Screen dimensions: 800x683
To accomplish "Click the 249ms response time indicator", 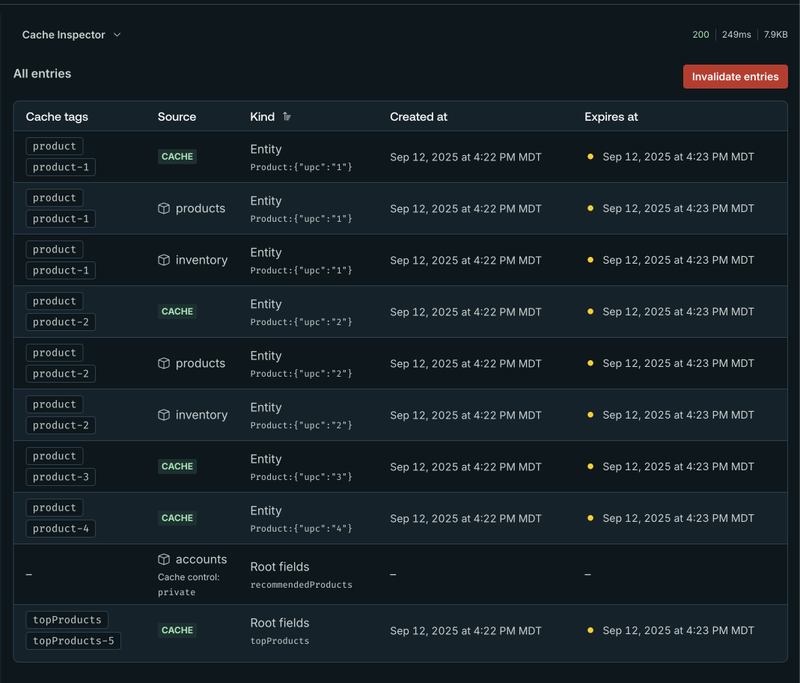I will click(737, 34).
